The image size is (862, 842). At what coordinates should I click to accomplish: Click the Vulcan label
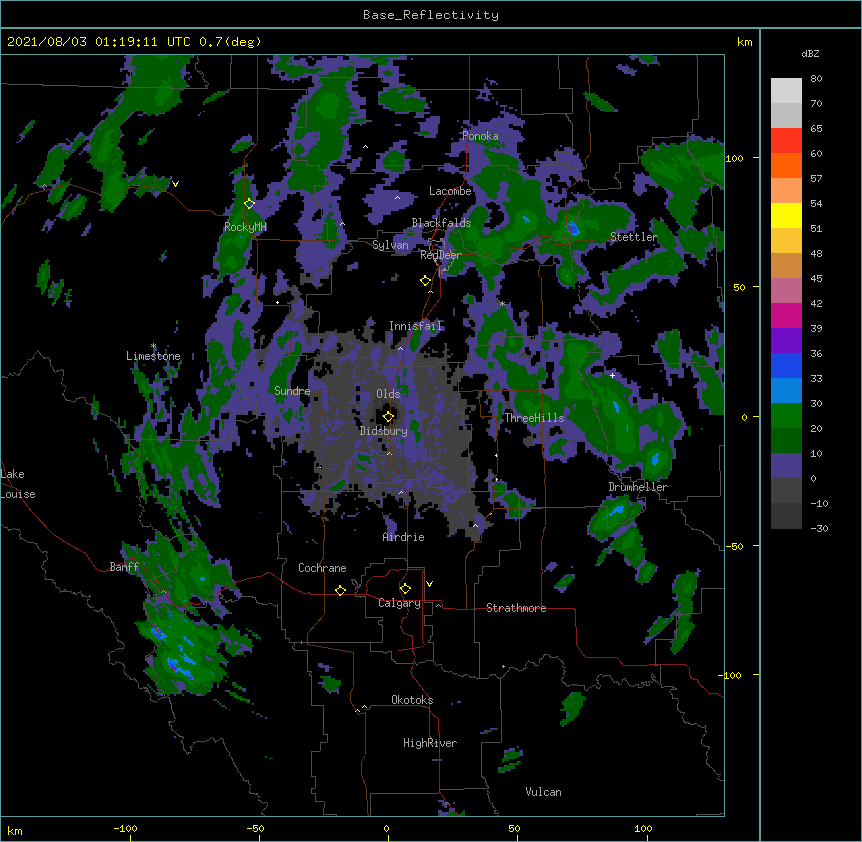(543, 792)
